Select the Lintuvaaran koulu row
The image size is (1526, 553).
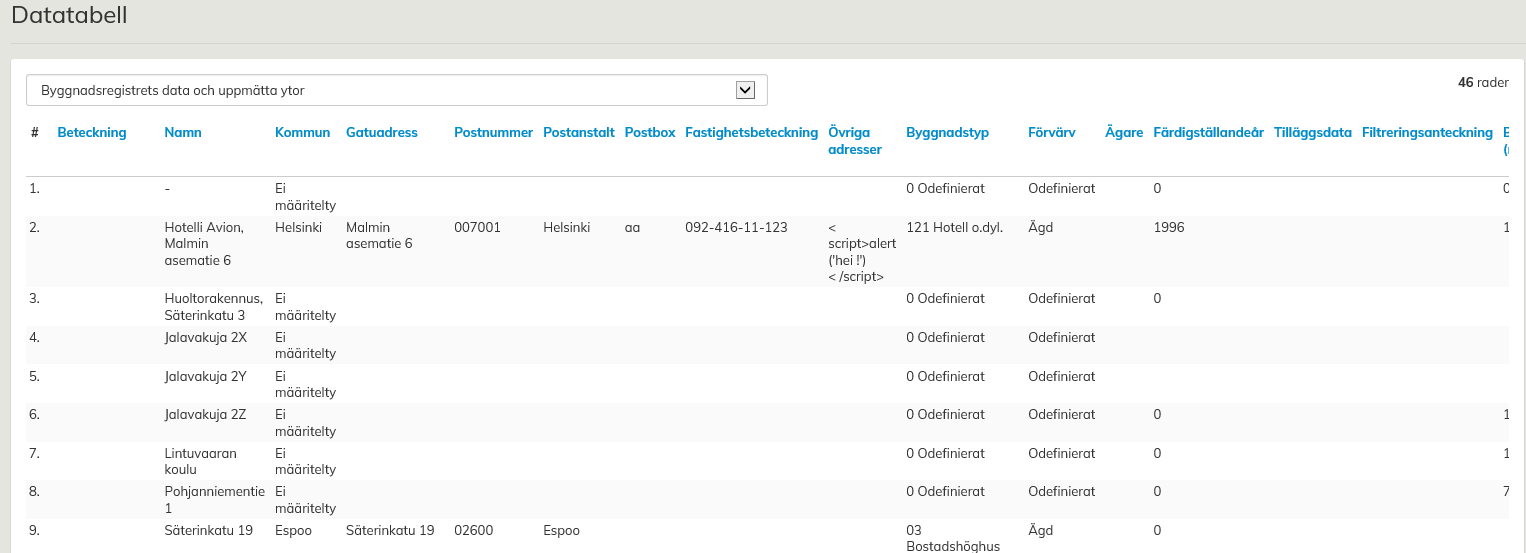200,461
